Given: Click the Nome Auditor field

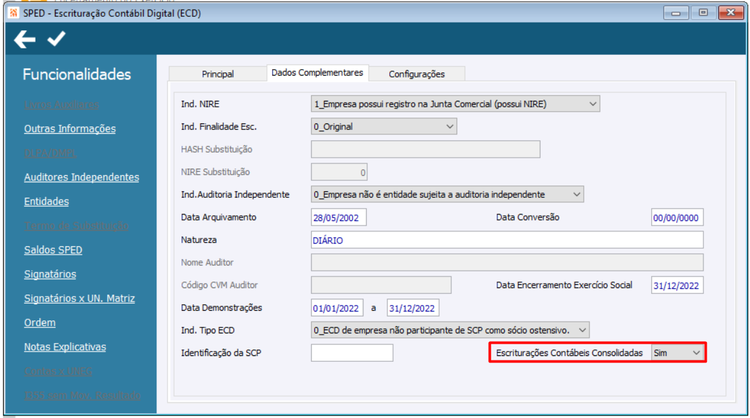Looking at the screenshot, I should [507, 263].
